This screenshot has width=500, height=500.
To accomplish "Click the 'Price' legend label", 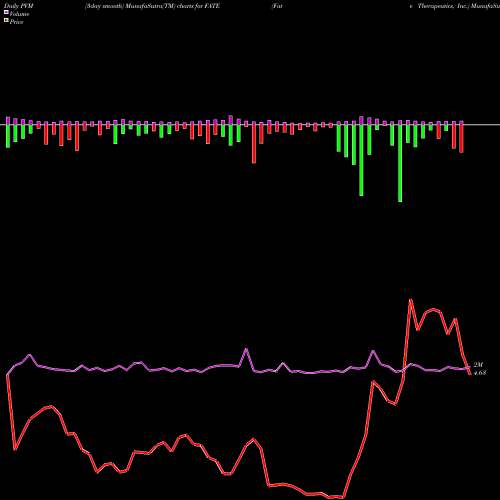I will click(x=16, y=22).
